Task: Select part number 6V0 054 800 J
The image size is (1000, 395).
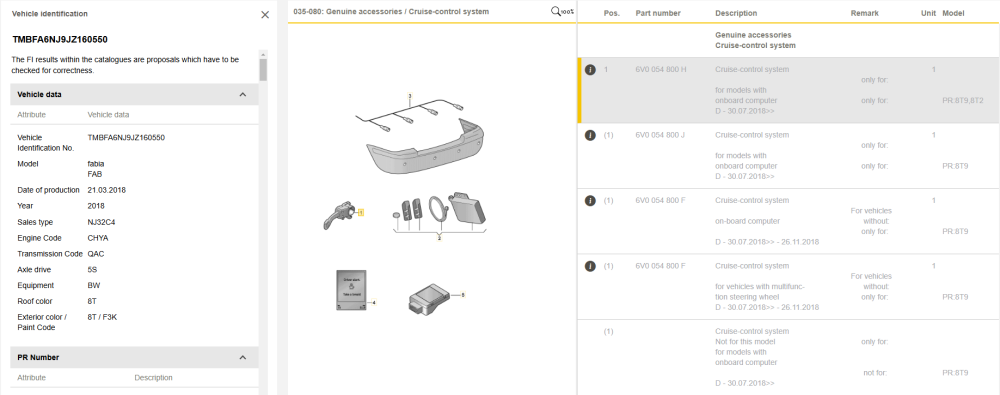Action: coord(660,135)
